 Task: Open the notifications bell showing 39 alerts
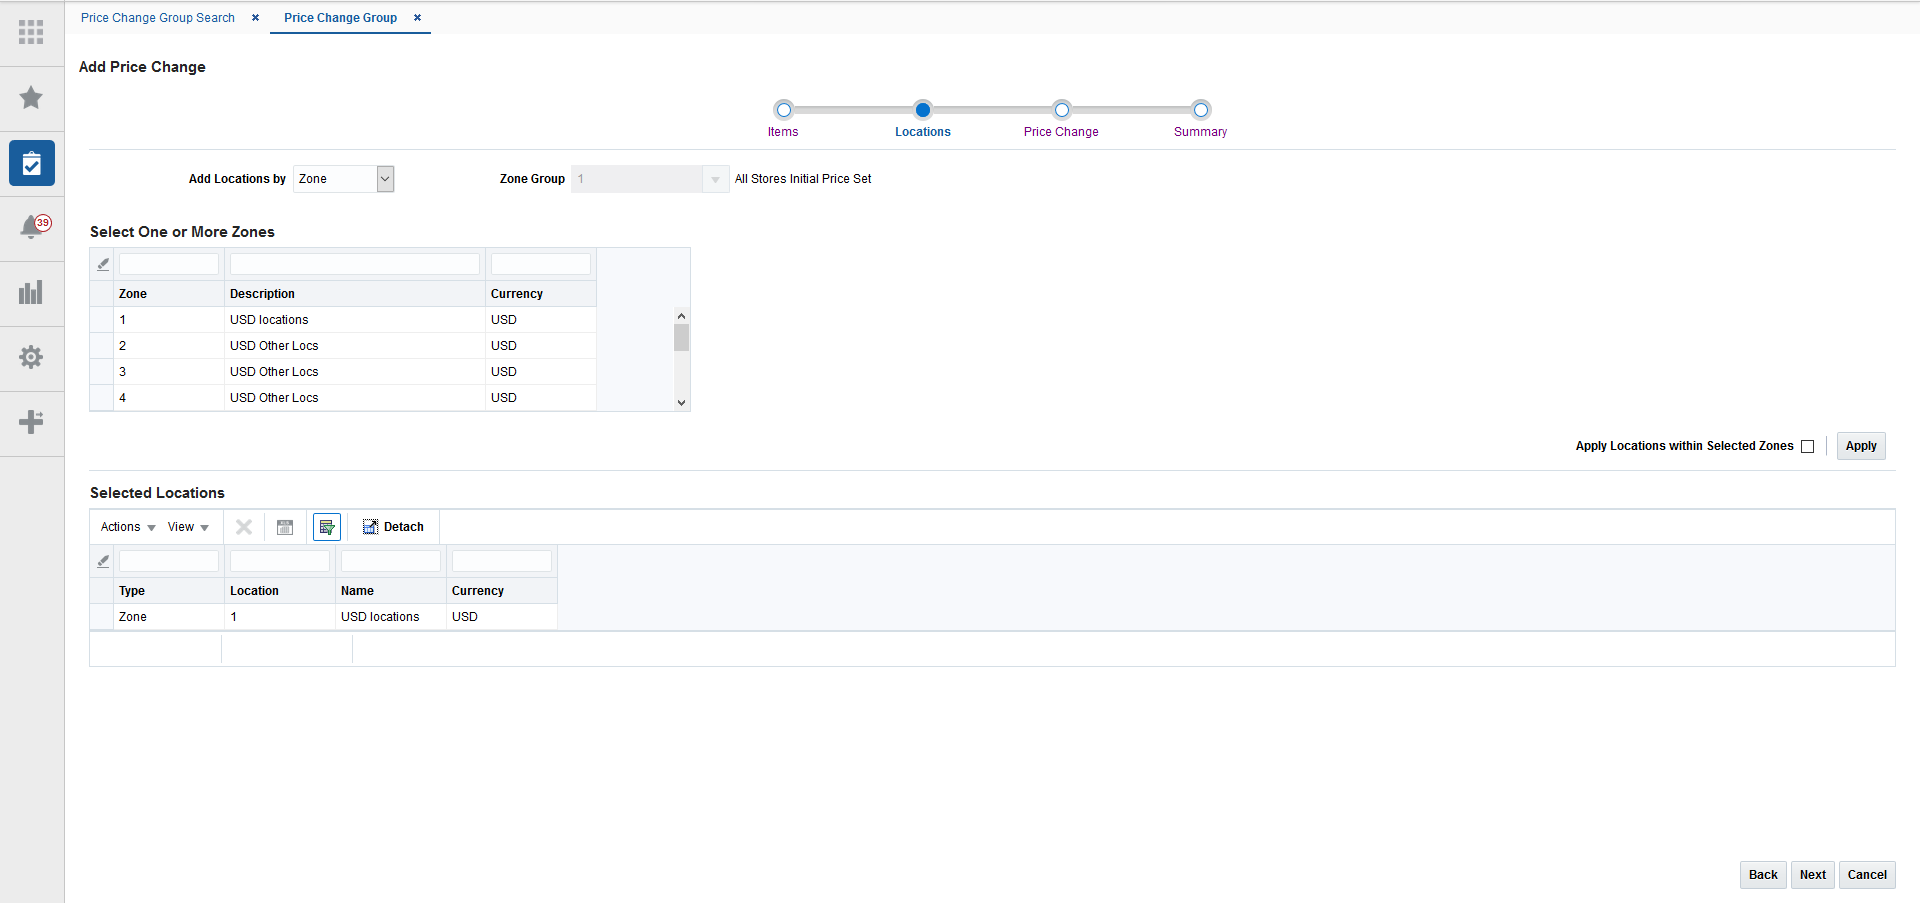tap(31, 228)
